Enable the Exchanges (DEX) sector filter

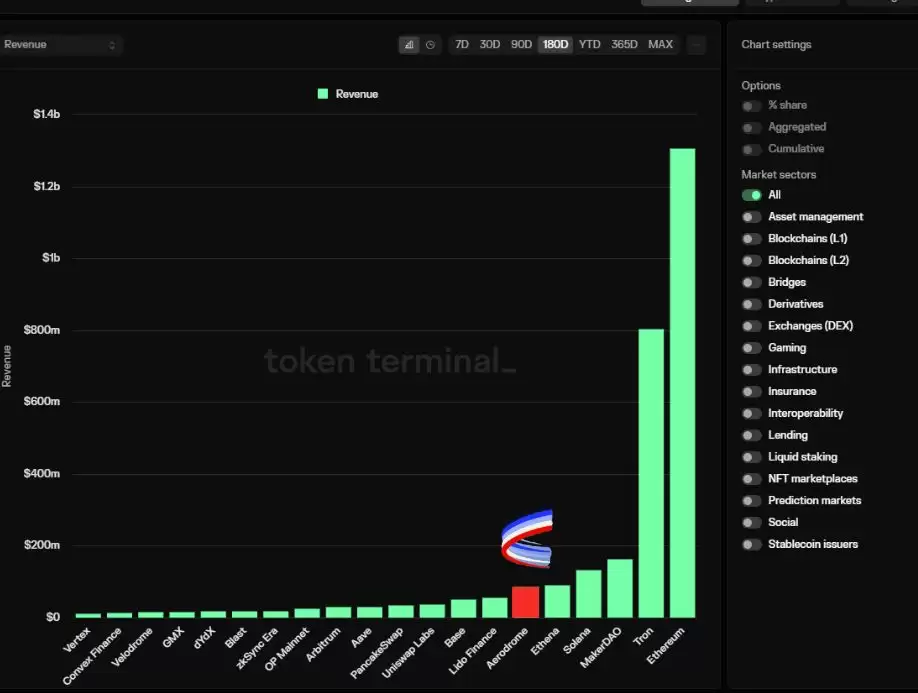tap(751, 326)
